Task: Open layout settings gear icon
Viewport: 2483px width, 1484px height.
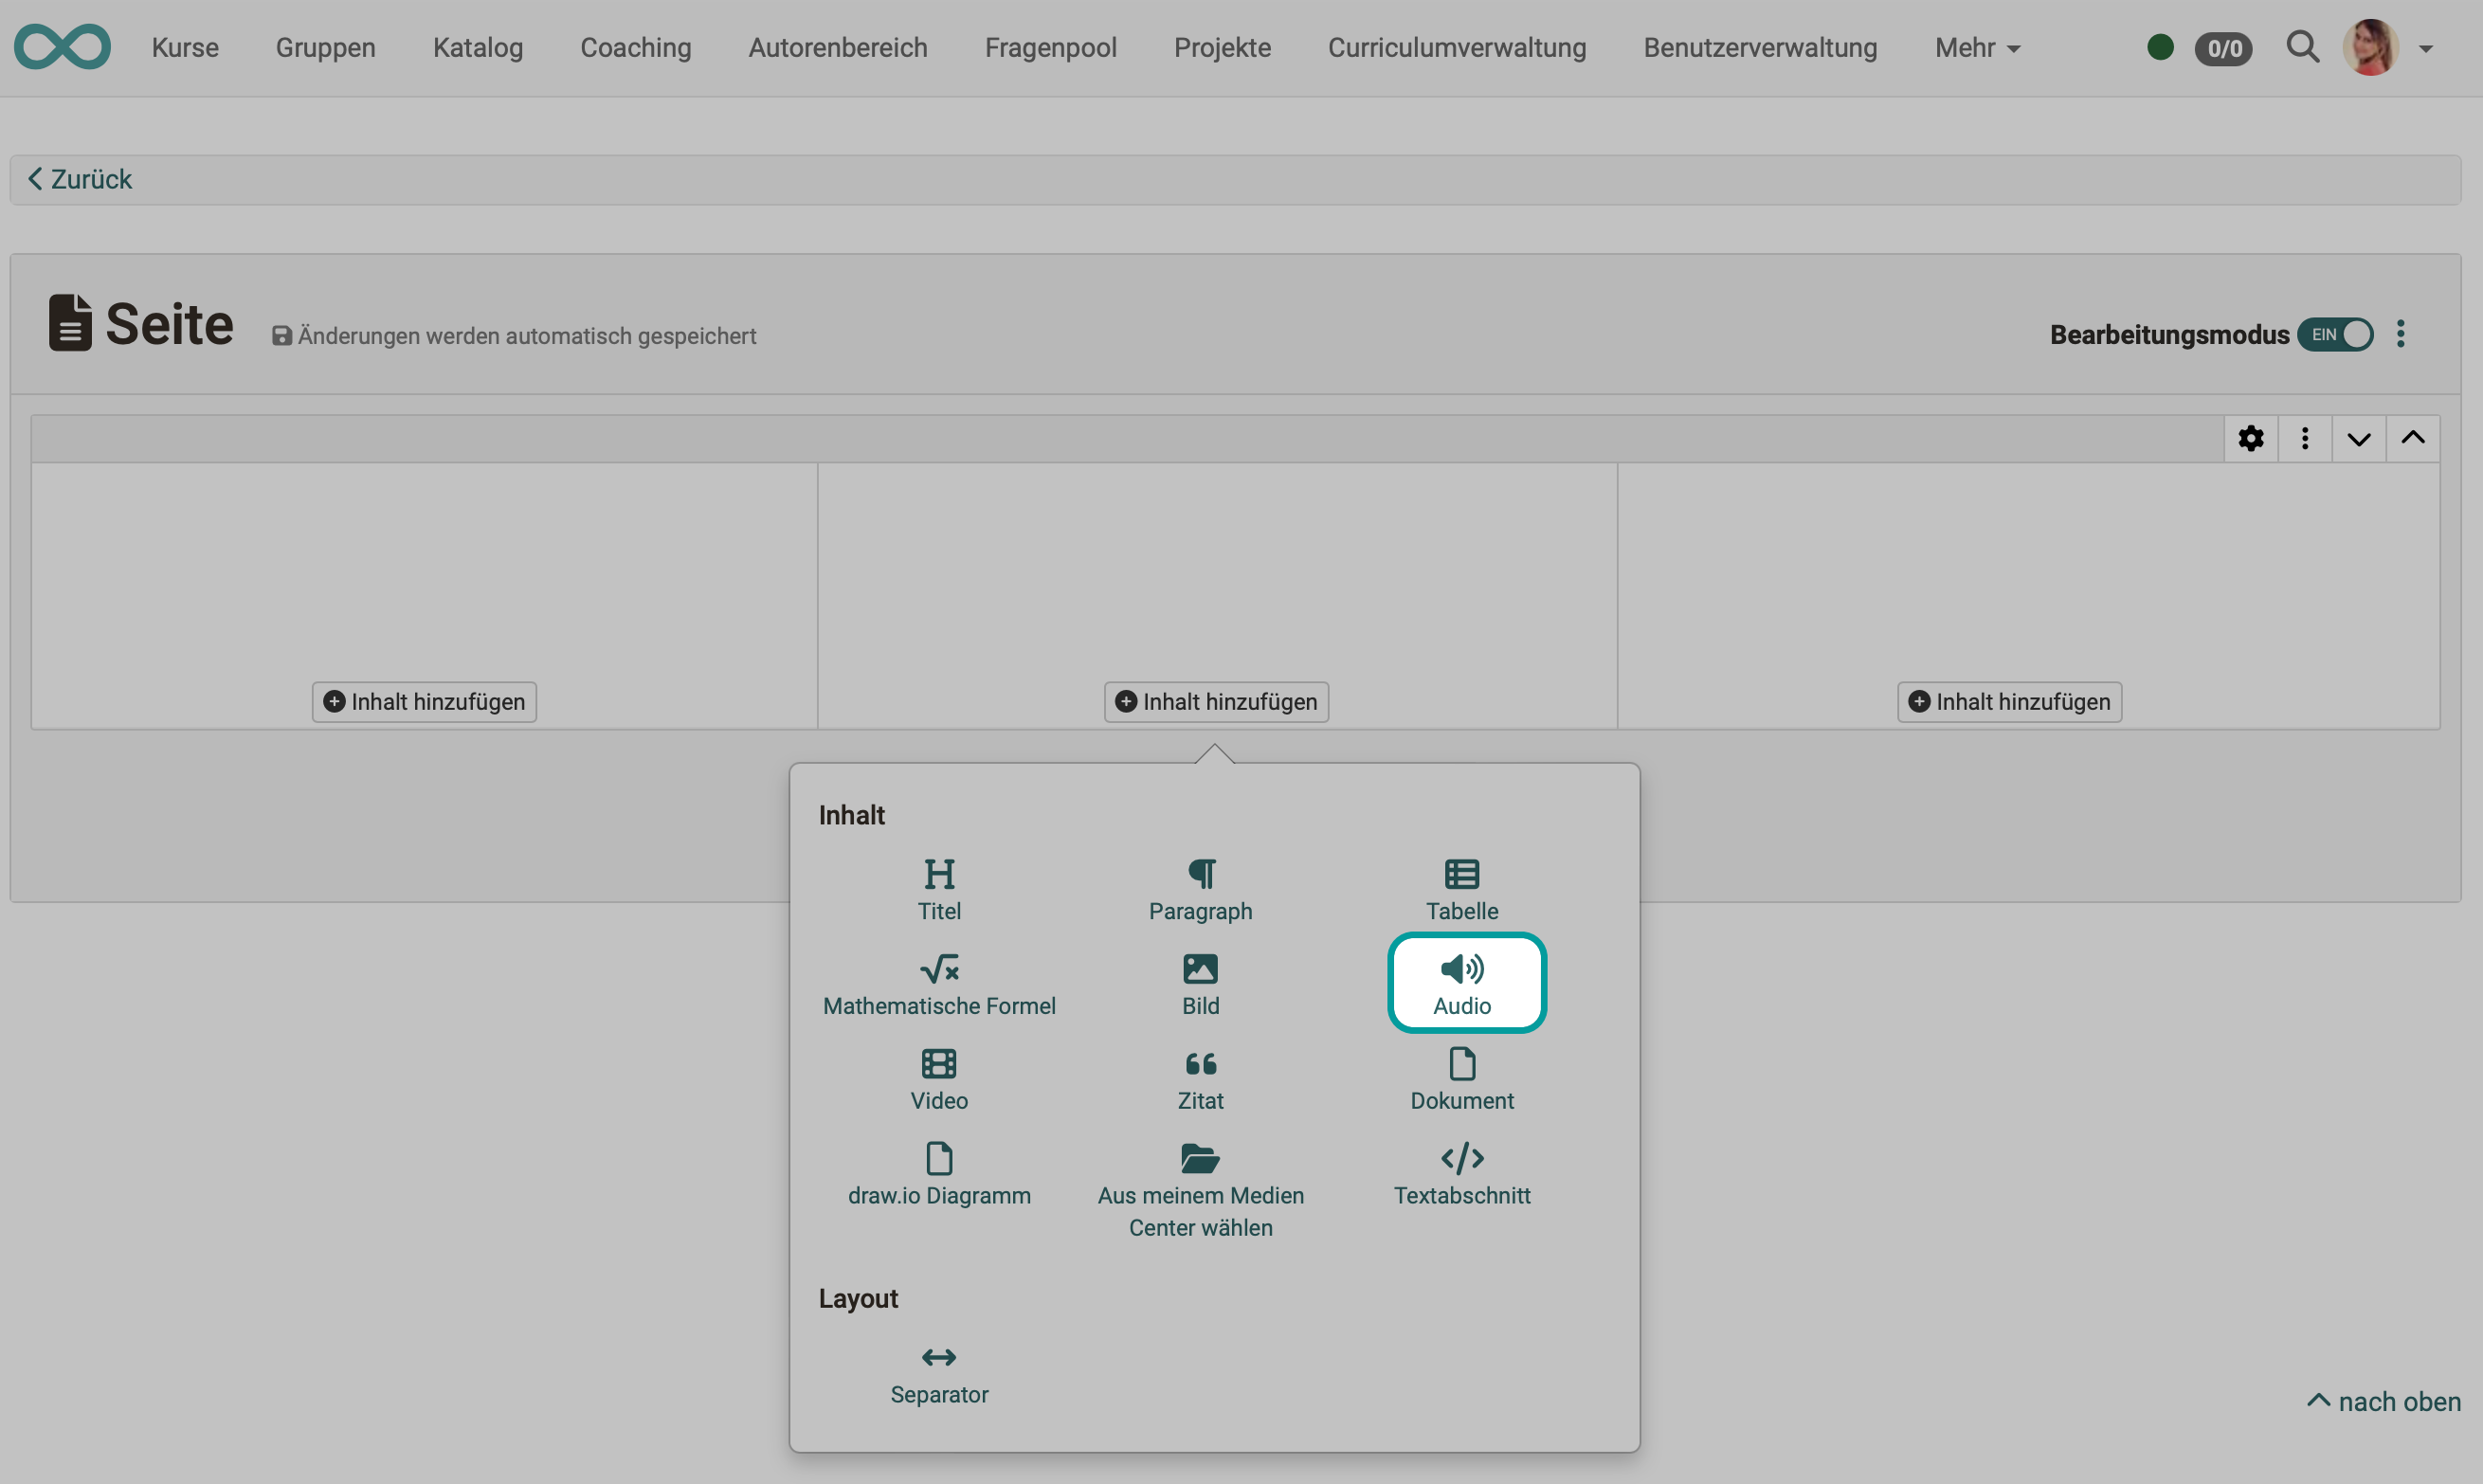Action: click(2250, 438)
